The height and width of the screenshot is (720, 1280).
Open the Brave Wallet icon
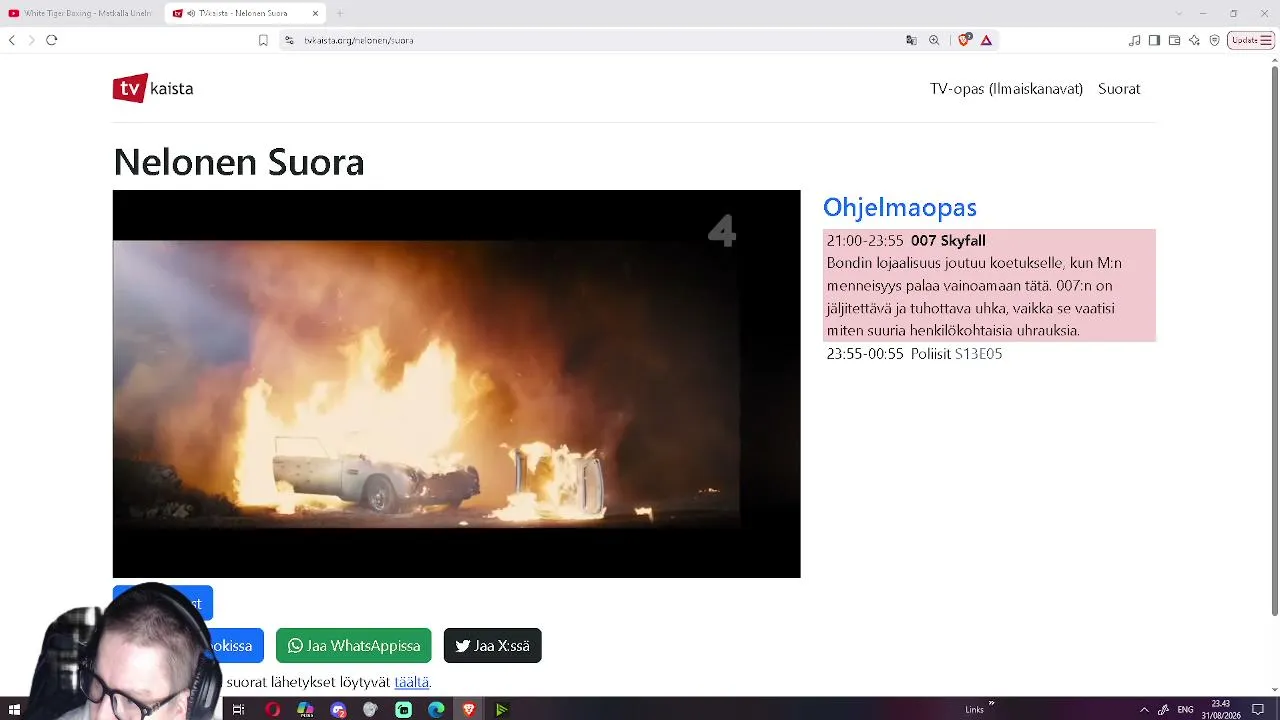coord(1174,40)
